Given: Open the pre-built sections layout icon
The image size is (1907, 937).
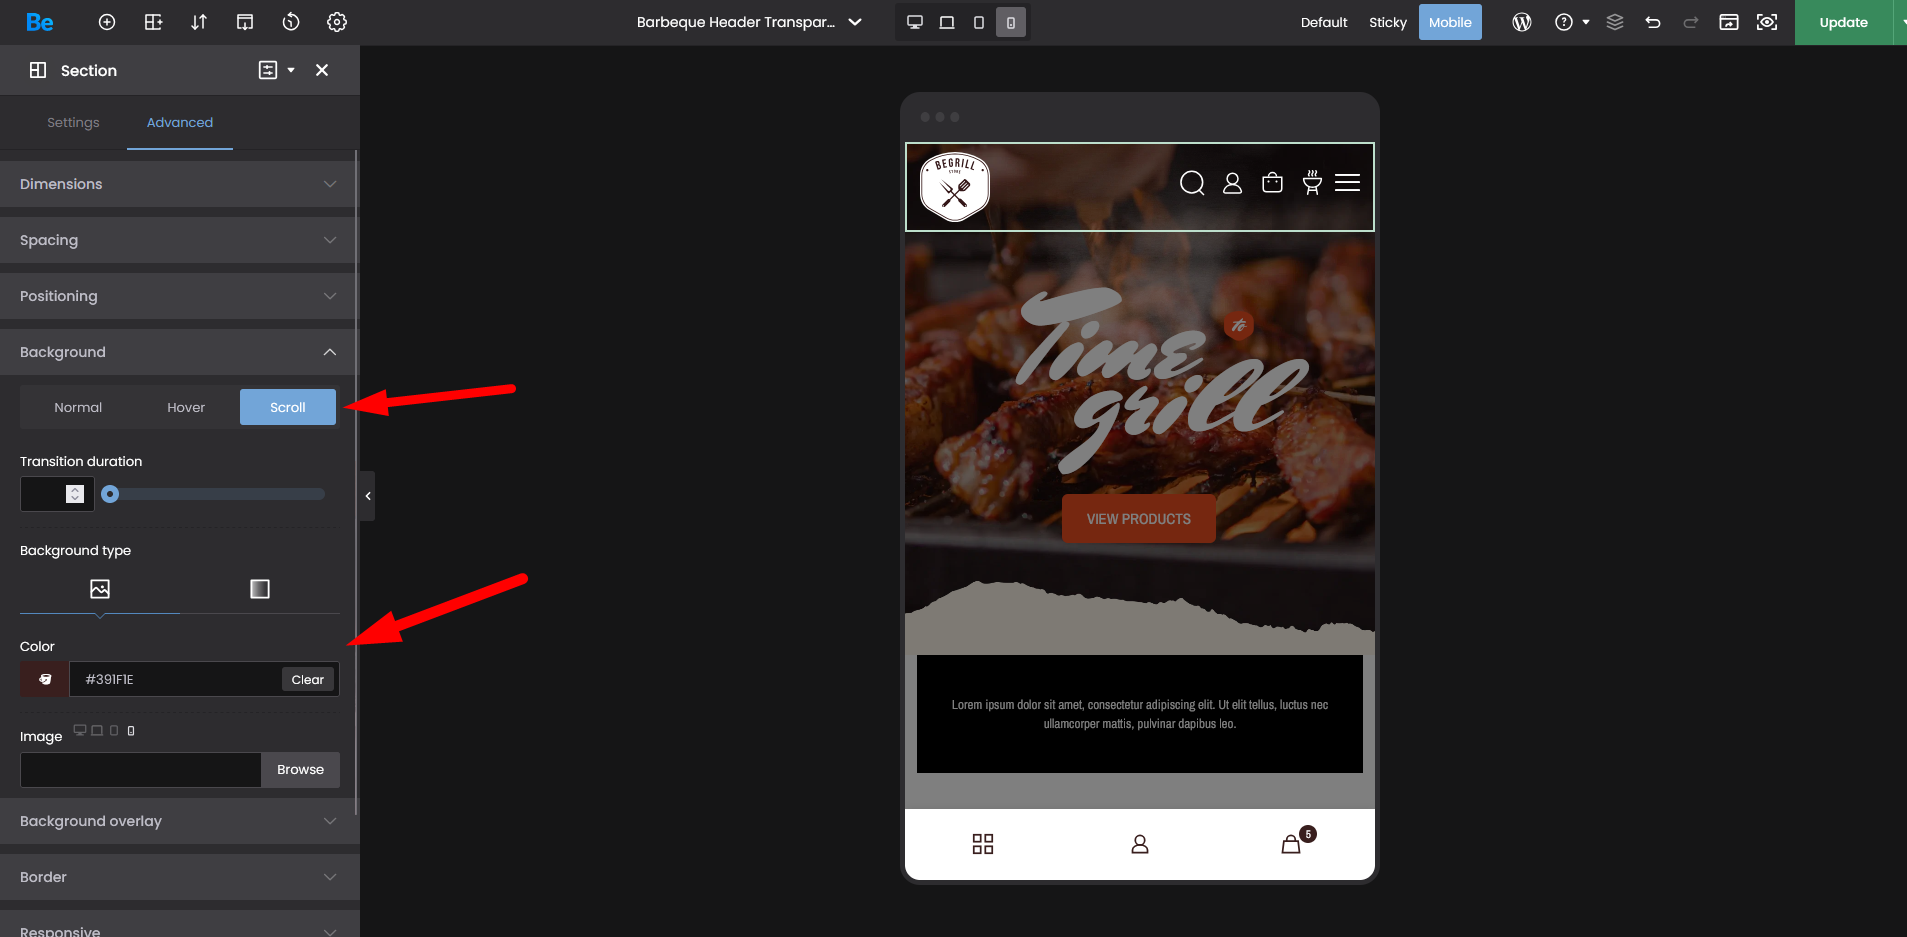Looking at the screenshot, I should pos(153,22).
